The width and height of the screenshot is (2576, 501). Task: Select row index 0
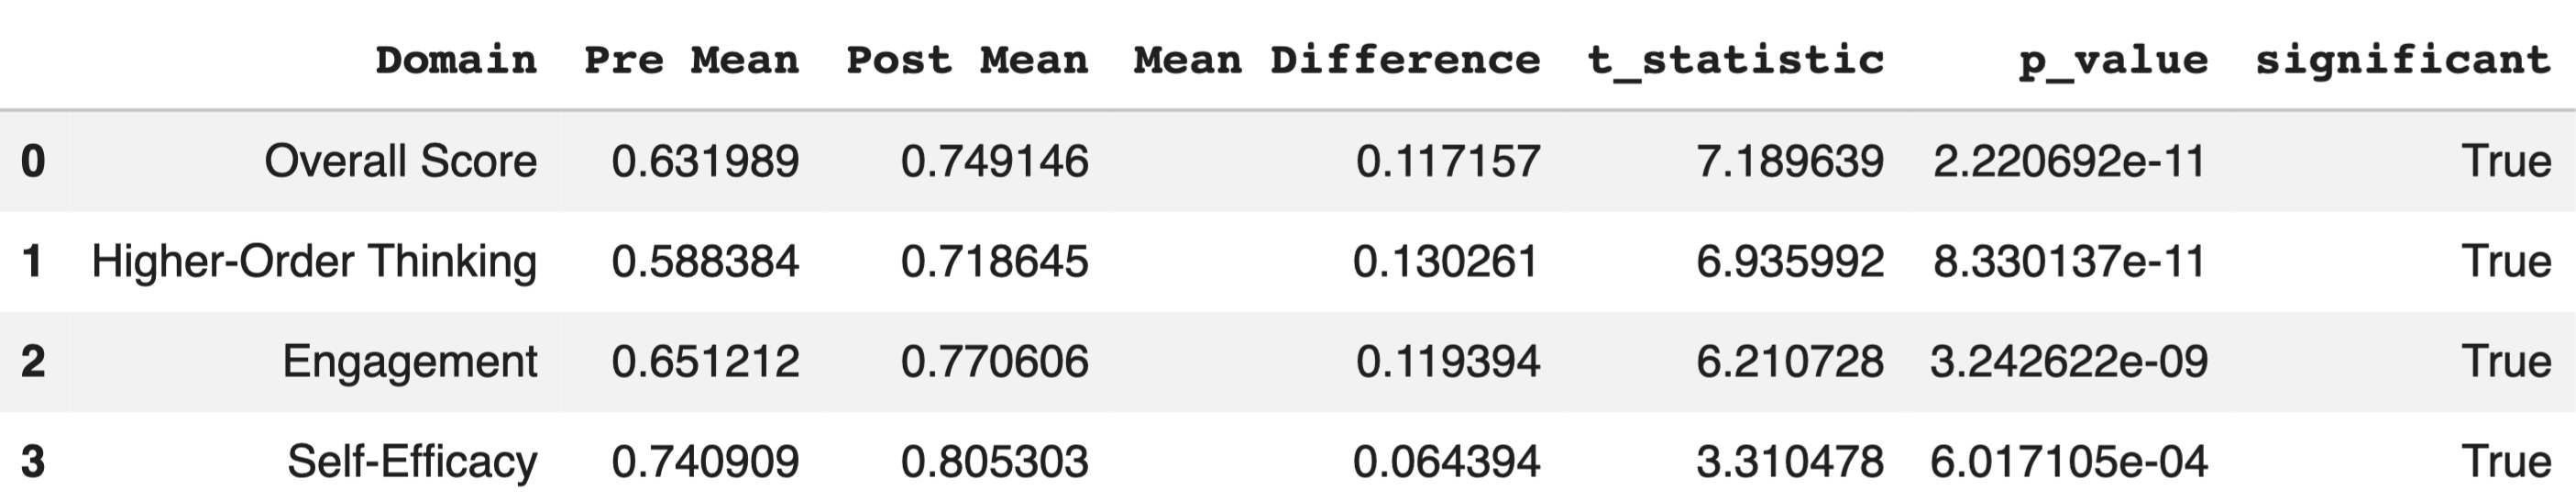point(33,161)
